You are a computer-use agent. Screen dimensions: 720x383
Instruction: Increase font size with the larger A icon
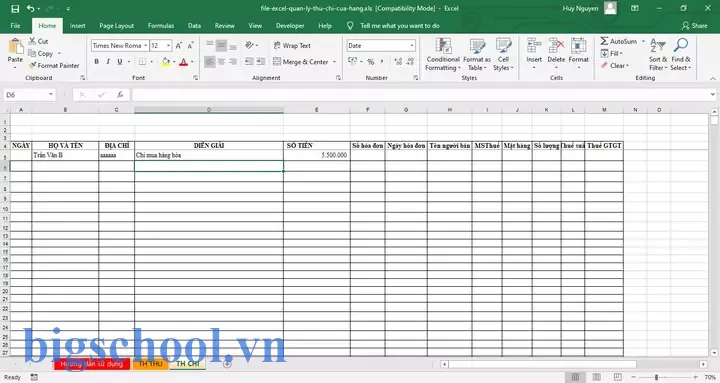coord(179,45)
